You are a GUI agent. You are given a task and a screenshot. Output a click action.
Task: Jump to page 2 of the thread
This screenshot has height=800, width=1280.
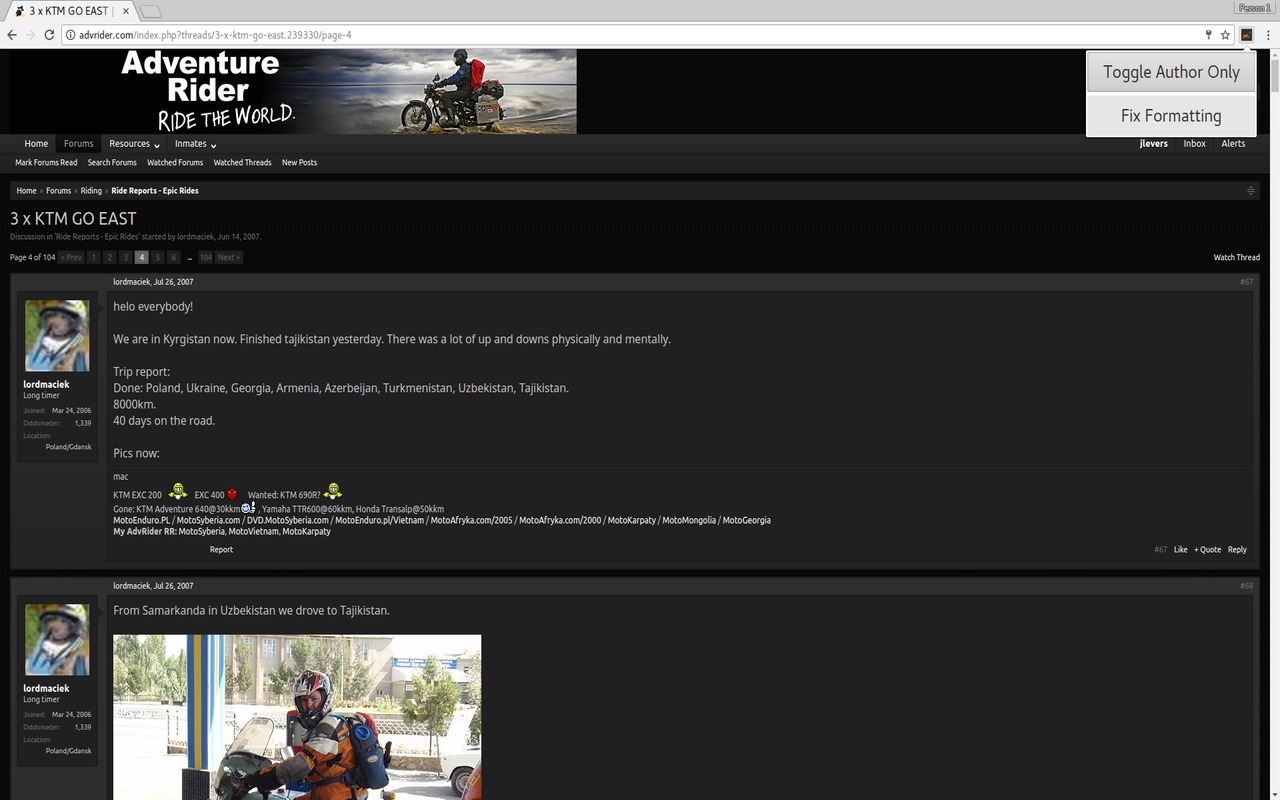109,258
